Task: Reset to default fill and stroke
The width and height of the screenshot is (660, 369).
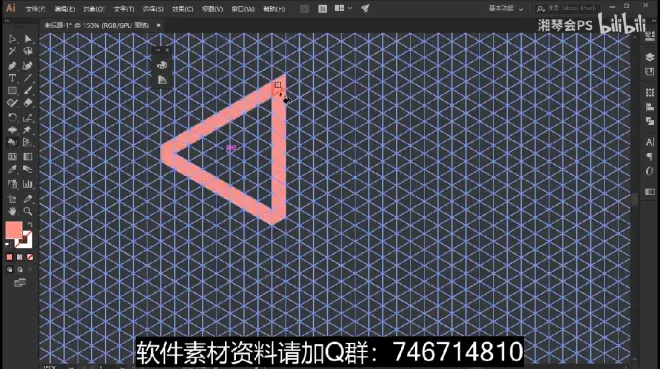Action: (8, 244)
